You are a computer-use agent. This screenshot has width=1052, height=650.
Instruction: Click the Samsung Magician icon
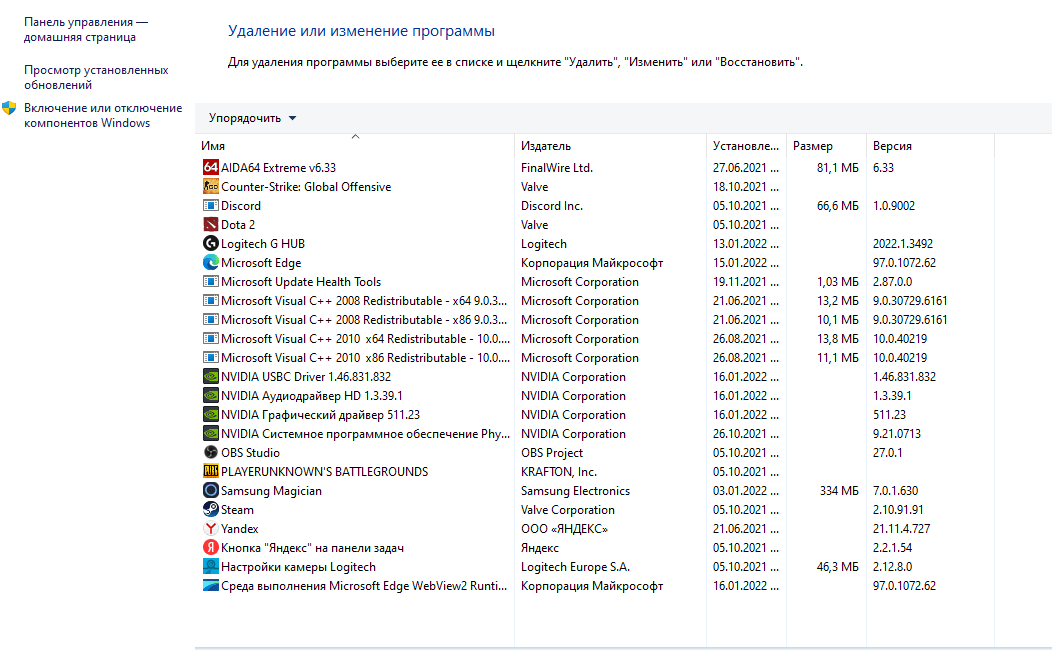(x=211, y=490)
